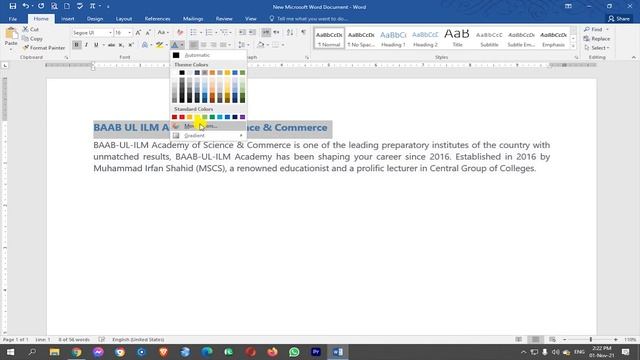Pick the green standard color swatch

pos(212,117)
